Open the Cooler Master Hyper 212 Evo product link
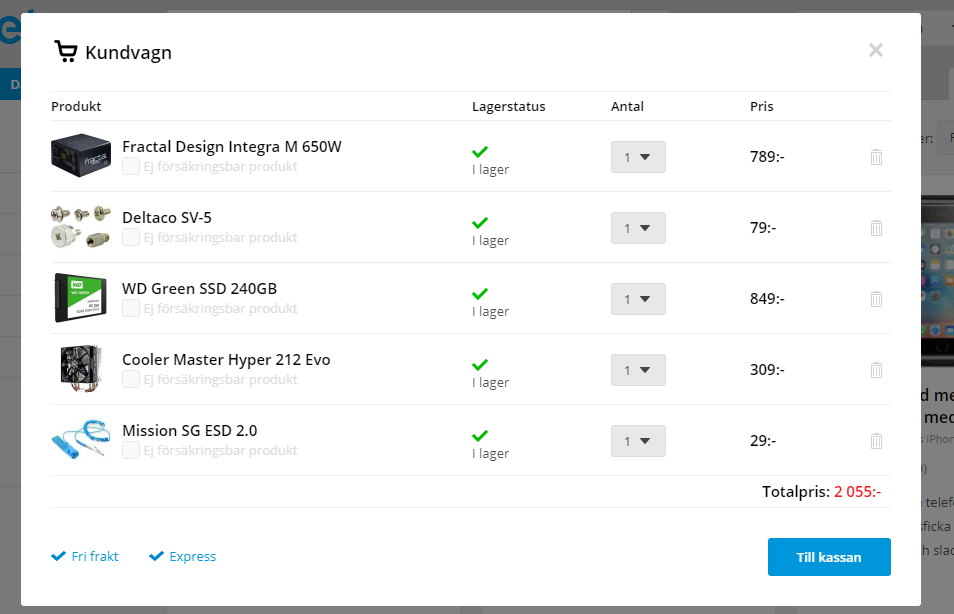The width and height of the screenshot is (954, 614). click(226, 360)
